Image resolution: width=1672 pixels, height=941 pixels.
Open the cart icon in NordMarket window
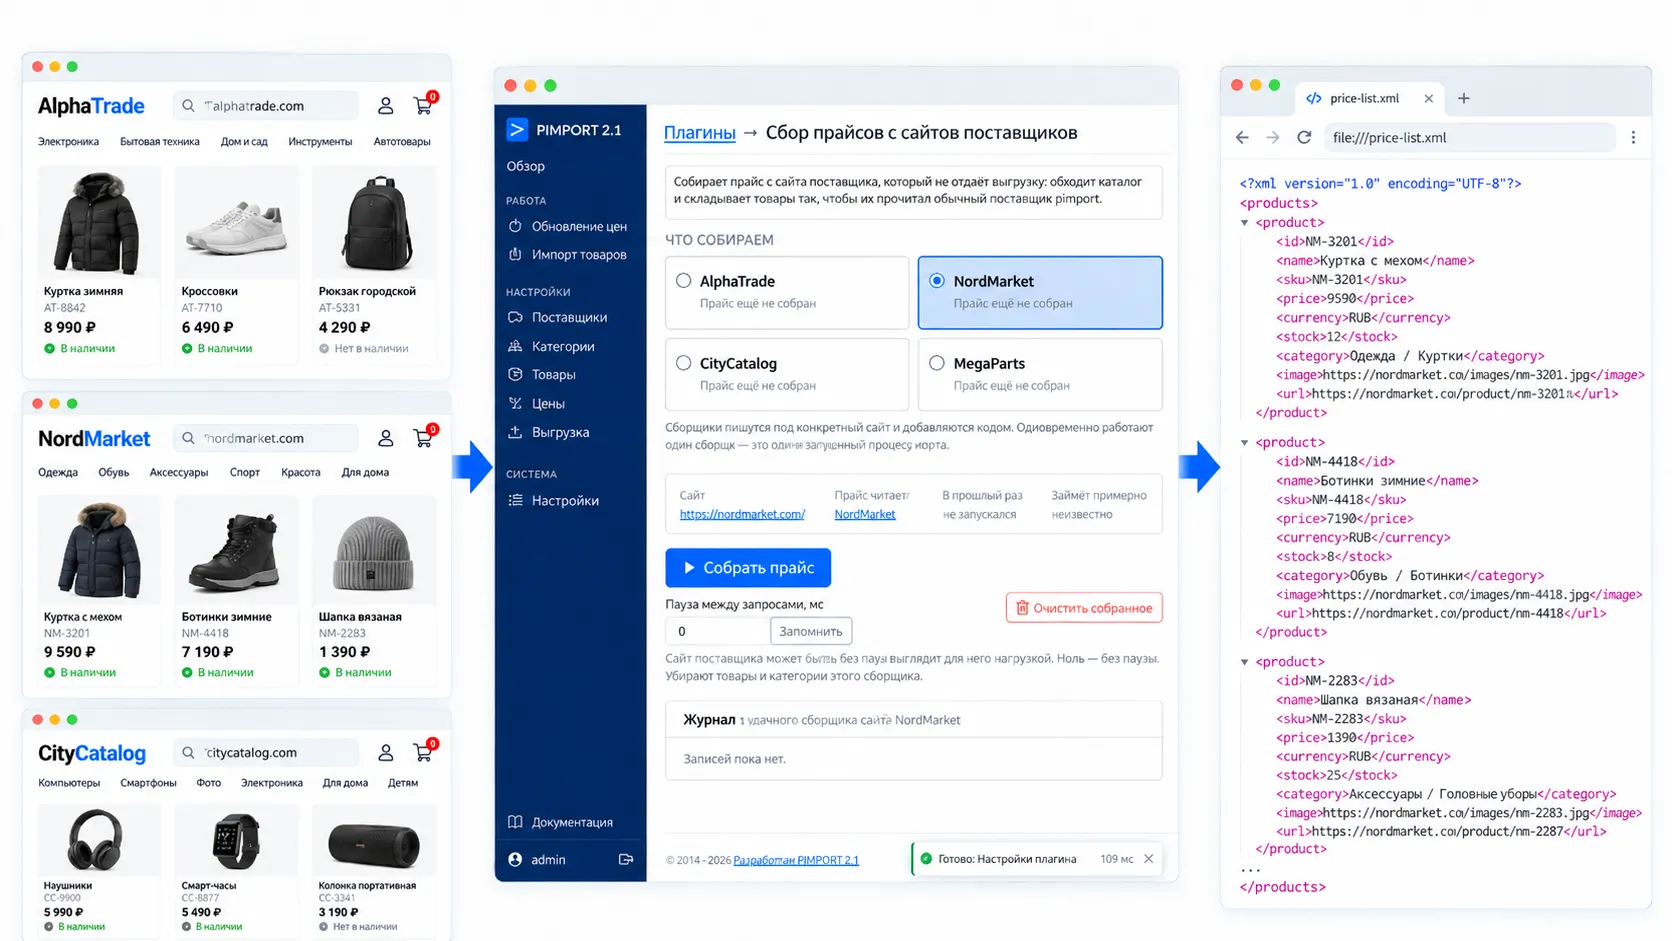[x=423, y=438]
